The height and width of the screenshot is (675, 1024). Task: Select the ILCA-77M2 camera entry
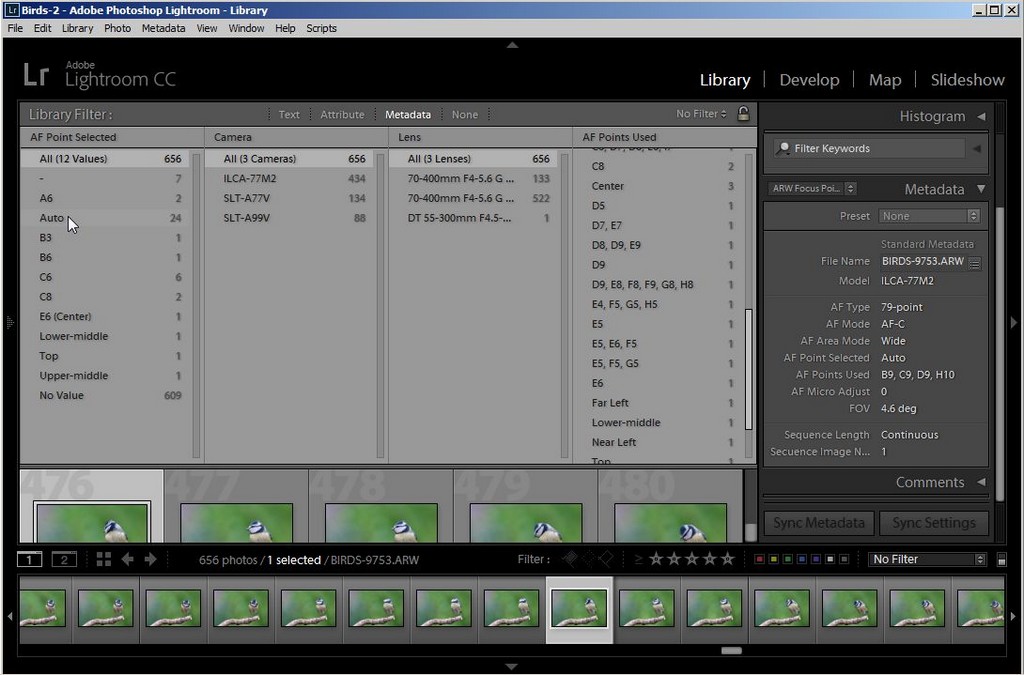[x=249, y=178]
